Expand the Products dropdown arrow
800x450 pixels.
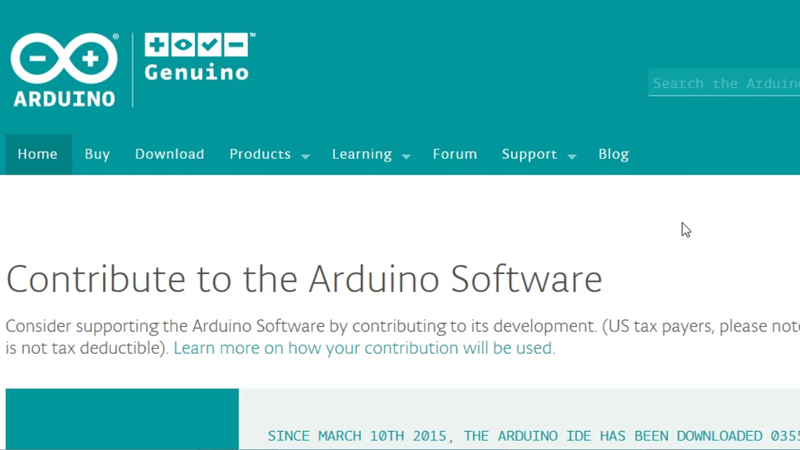(305, 157)
